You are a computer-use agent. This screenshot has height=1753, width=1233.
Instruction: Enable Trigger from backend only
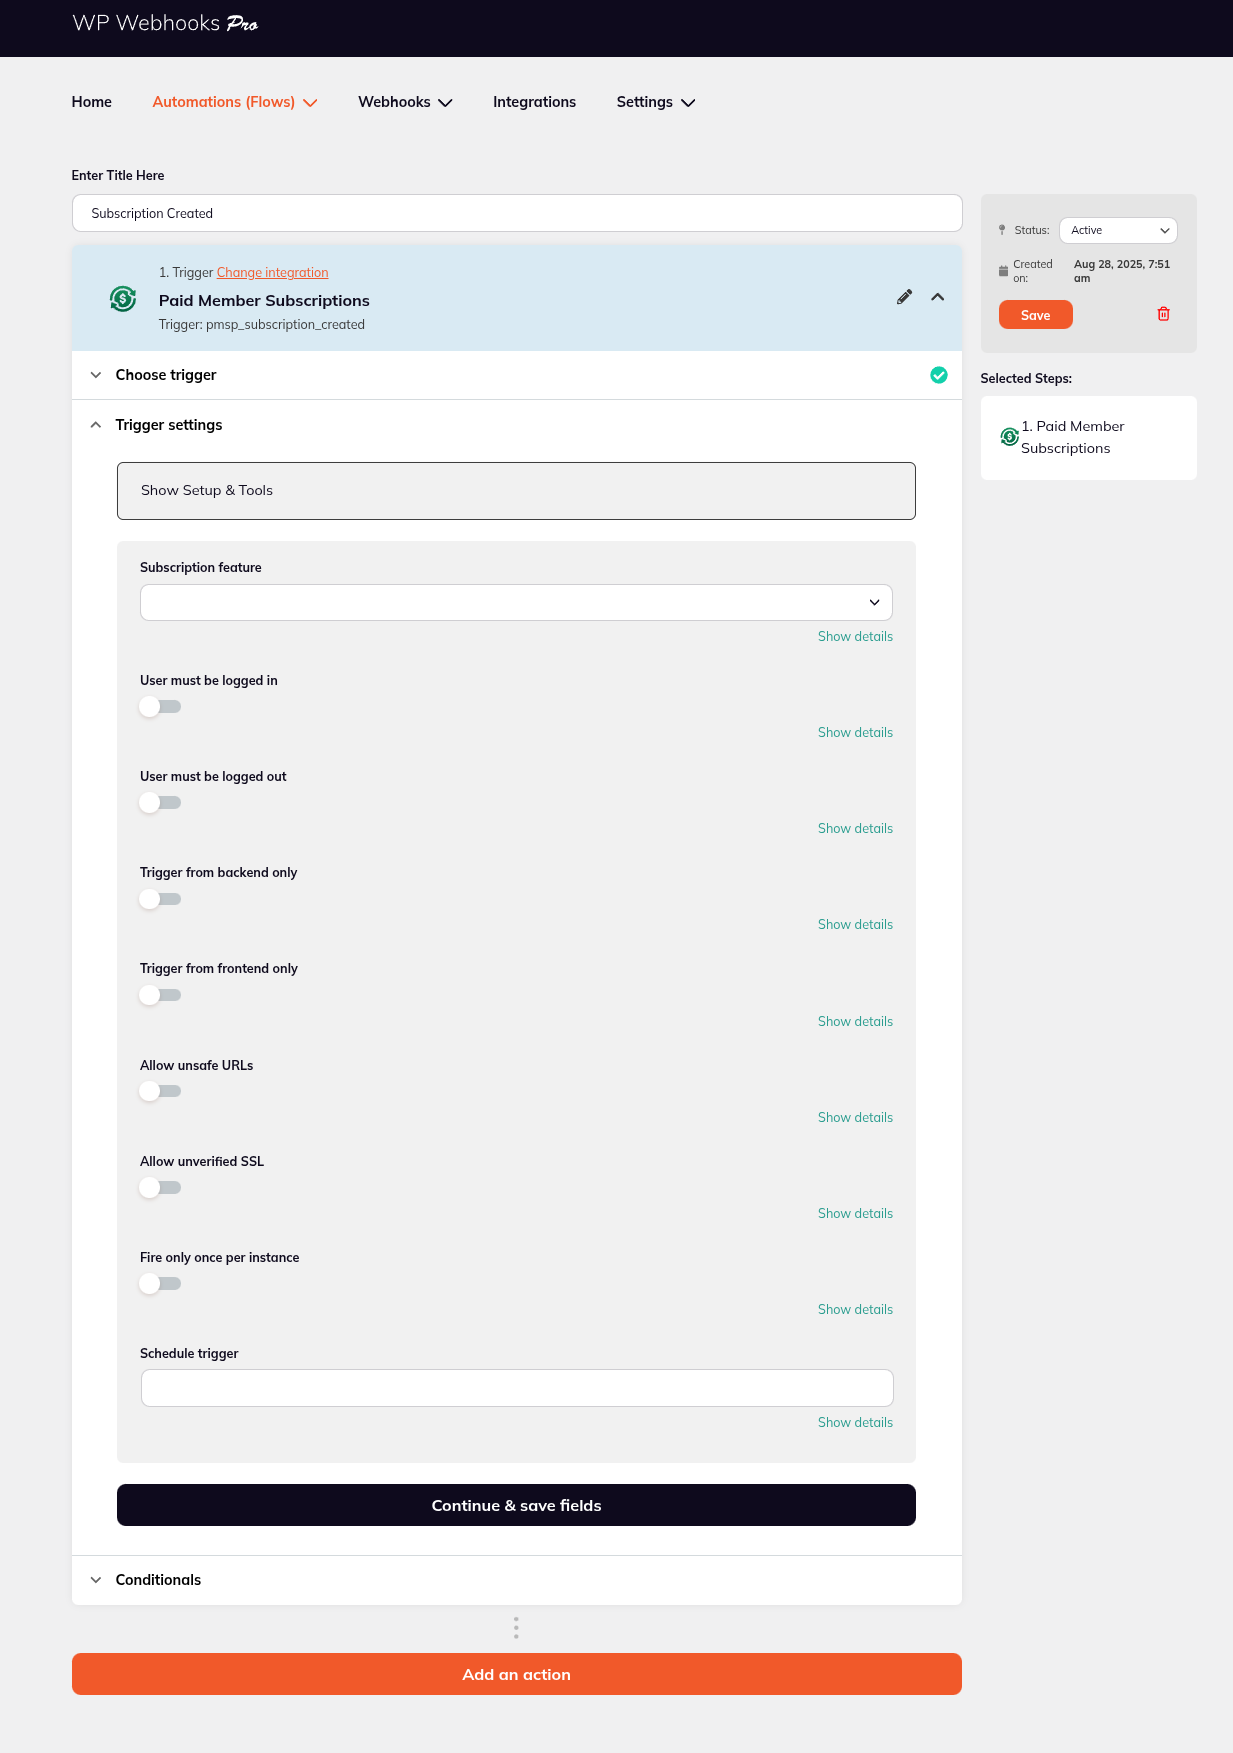pos(160,899)
